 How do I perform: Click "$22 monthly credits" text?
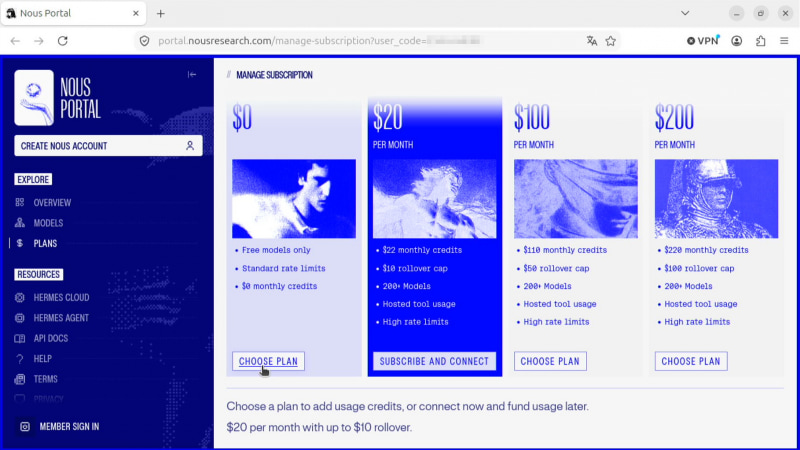click(x=422, y=250)
